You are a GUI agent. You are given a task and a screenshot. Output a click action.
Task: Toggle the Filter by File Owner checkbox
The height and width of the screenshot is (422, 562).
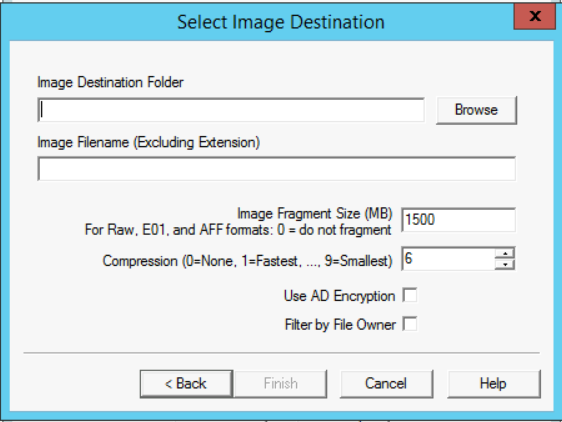pos(410,324)
